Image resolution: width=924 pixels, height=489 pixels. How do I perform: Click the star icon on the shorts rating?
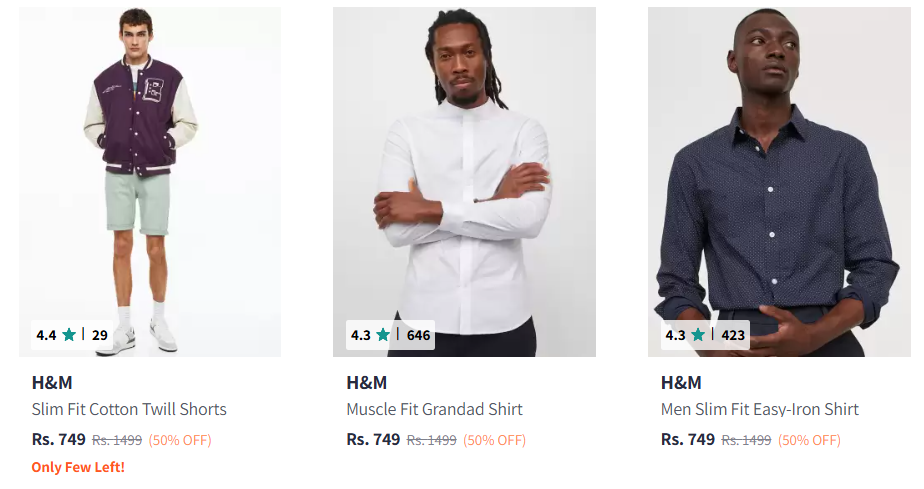click(69, 335)
